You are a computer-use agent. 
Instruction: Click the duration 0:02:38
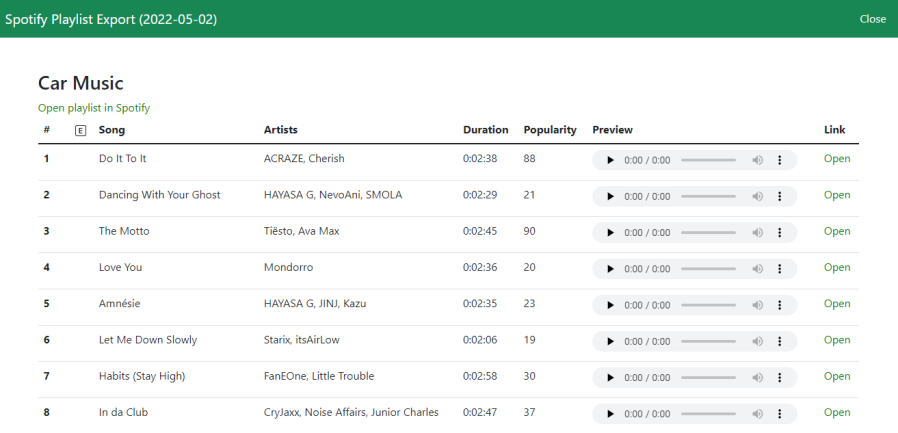click(x=480, y=159)
